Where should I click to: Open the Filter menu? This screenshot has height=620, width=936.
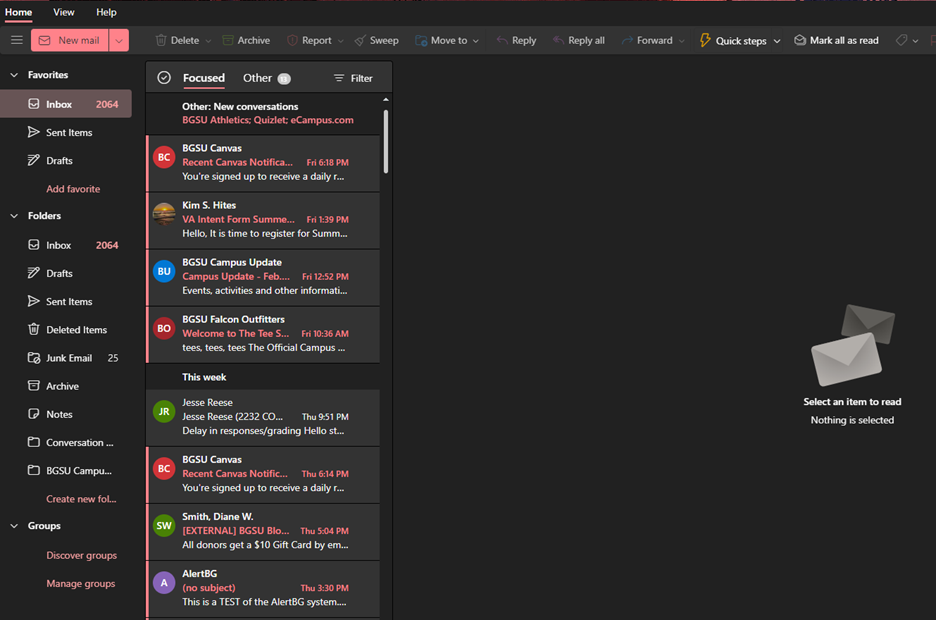click(x=353, y=78)
